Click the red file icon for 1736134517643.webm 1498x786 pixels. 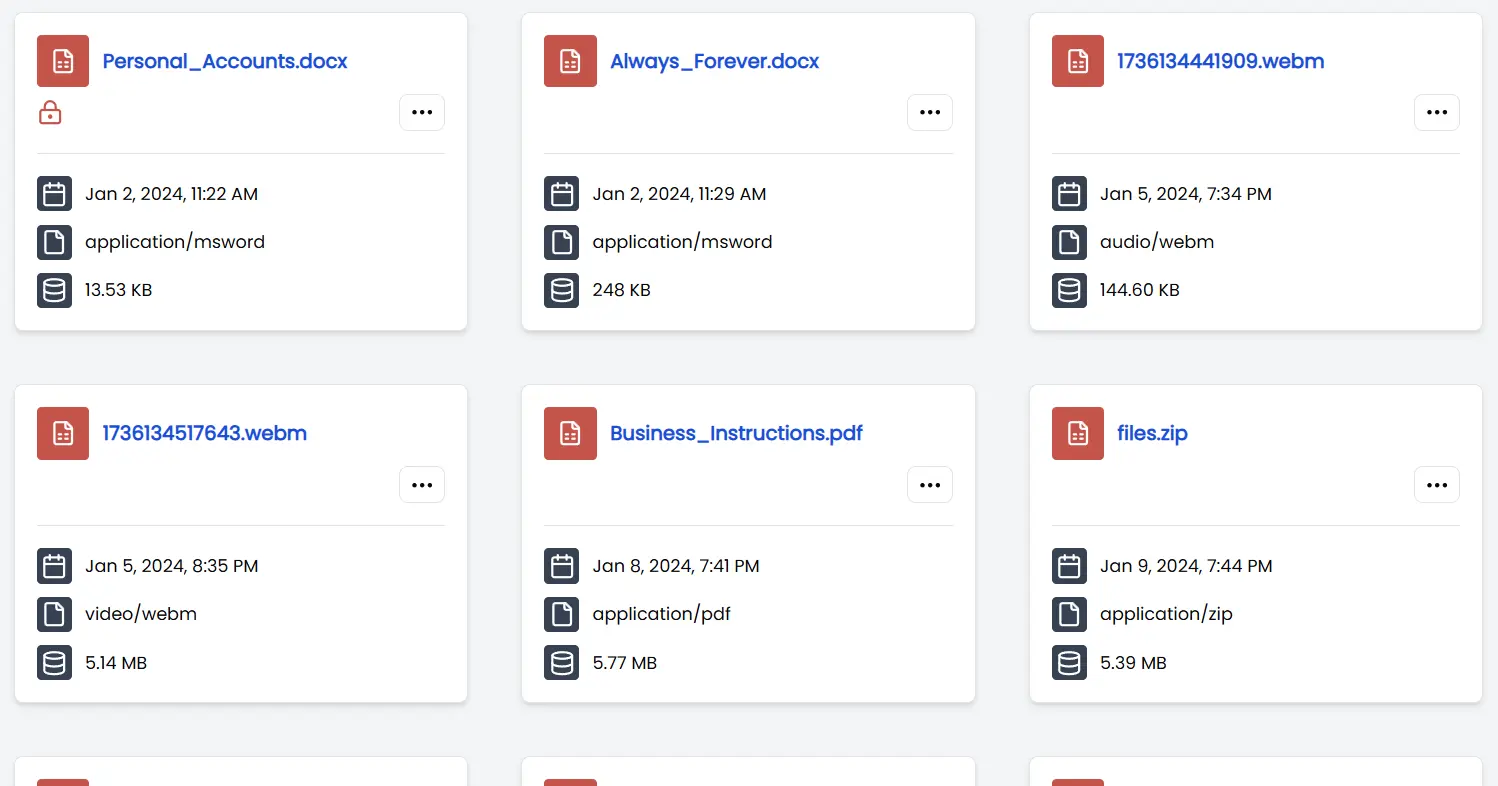pos(63,433)
